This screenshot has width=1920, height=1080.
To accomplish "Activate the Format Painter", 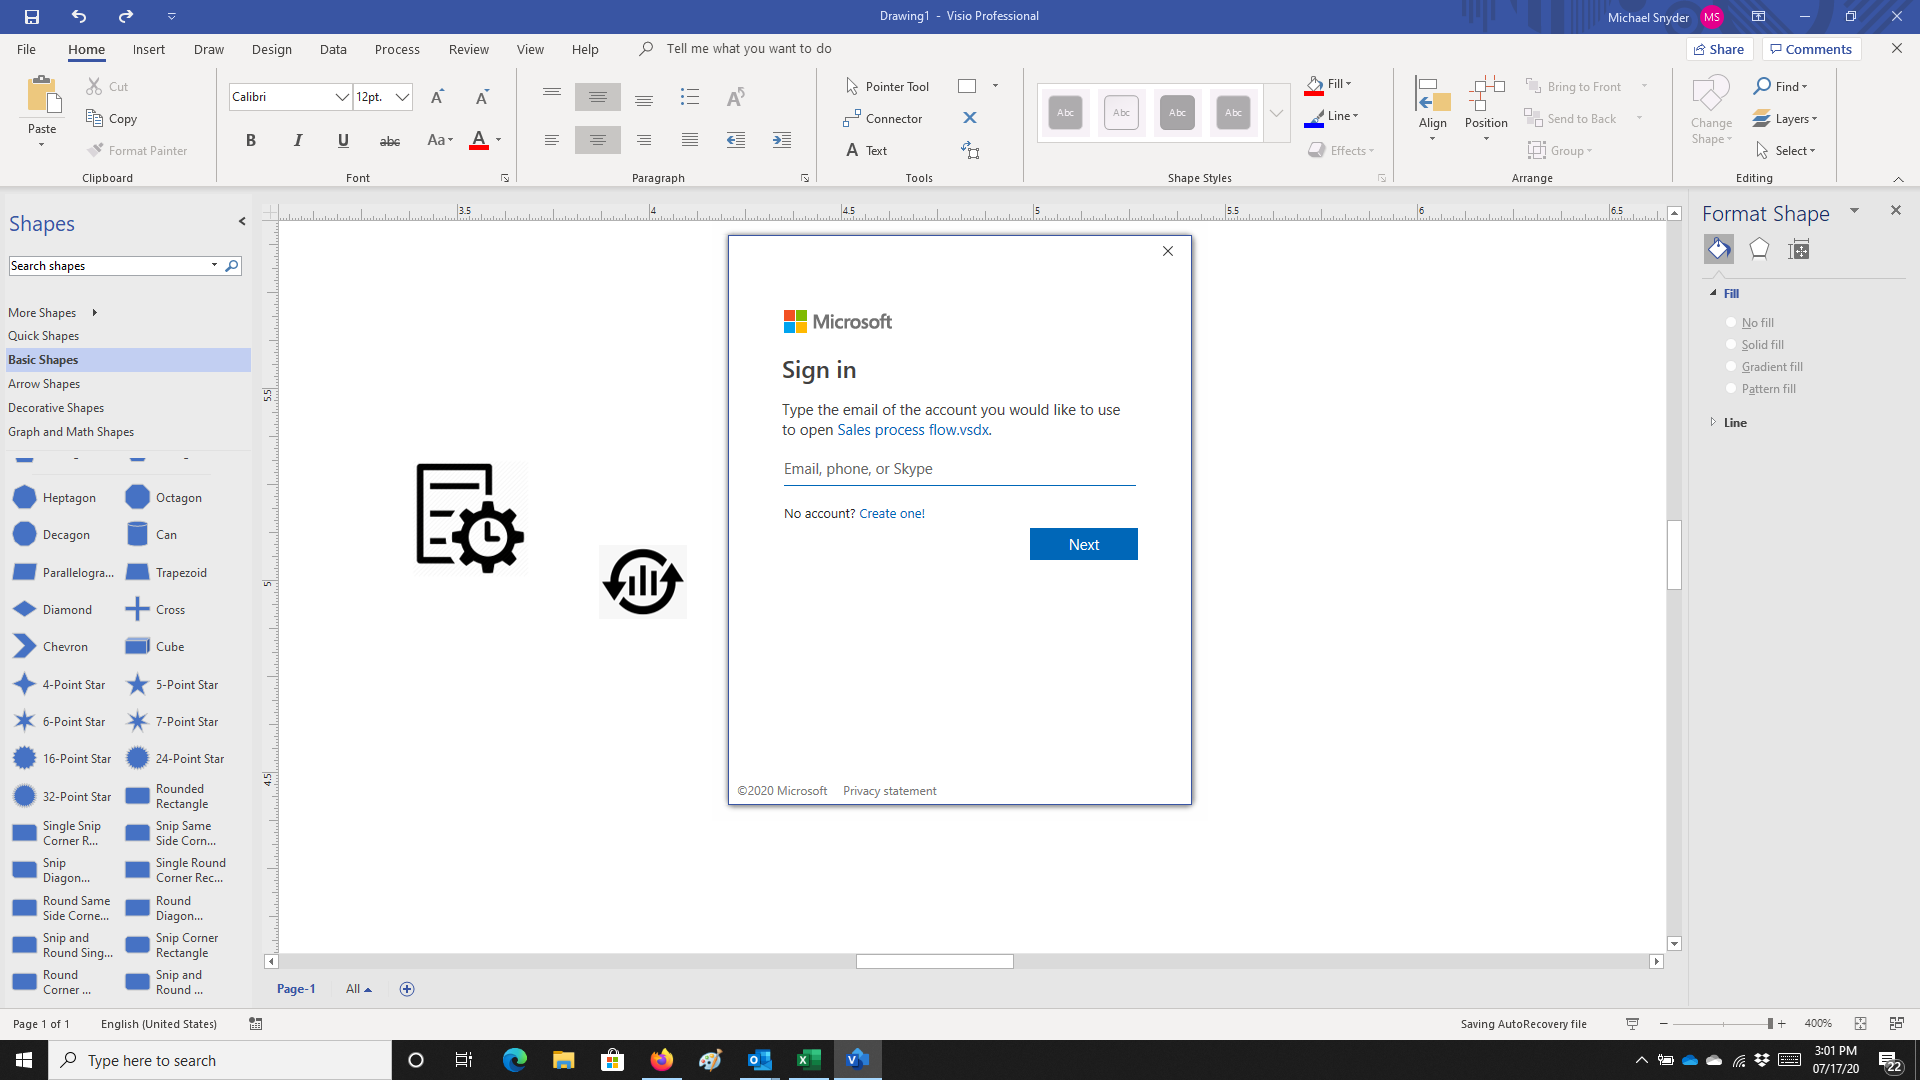I will [x=137, y=150].
